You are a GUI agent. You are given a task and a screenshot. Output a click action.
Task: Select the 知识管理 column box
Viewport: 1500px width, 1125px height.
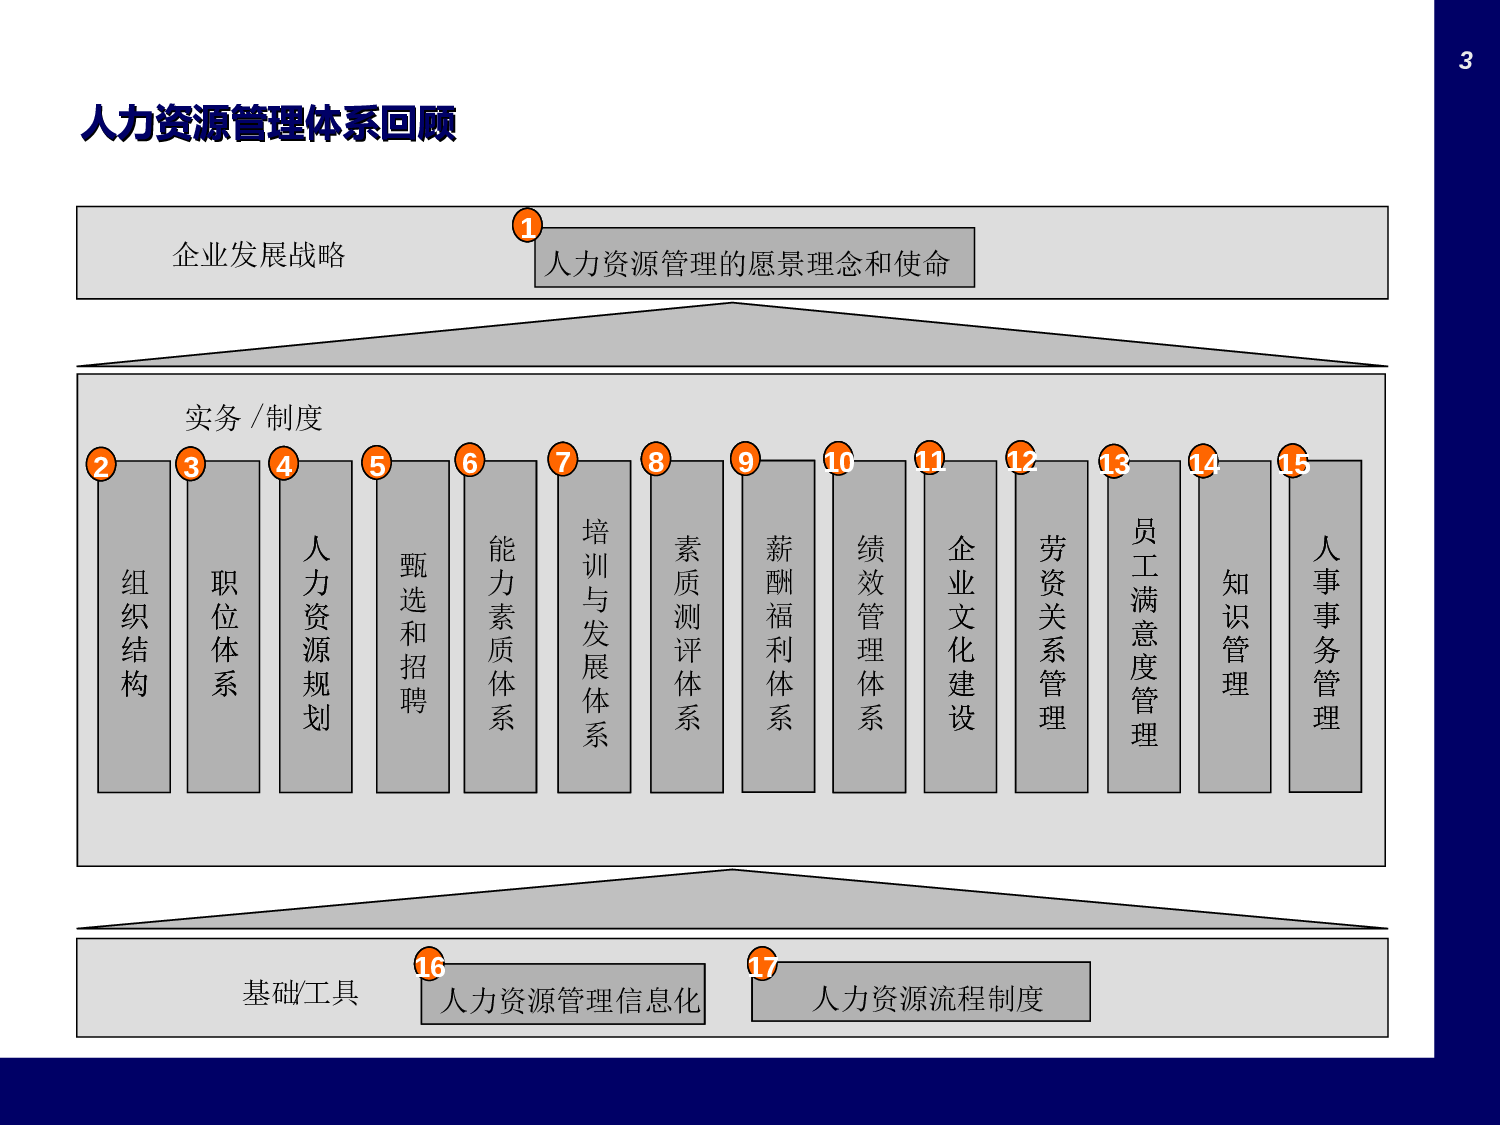coord(1235,627)
